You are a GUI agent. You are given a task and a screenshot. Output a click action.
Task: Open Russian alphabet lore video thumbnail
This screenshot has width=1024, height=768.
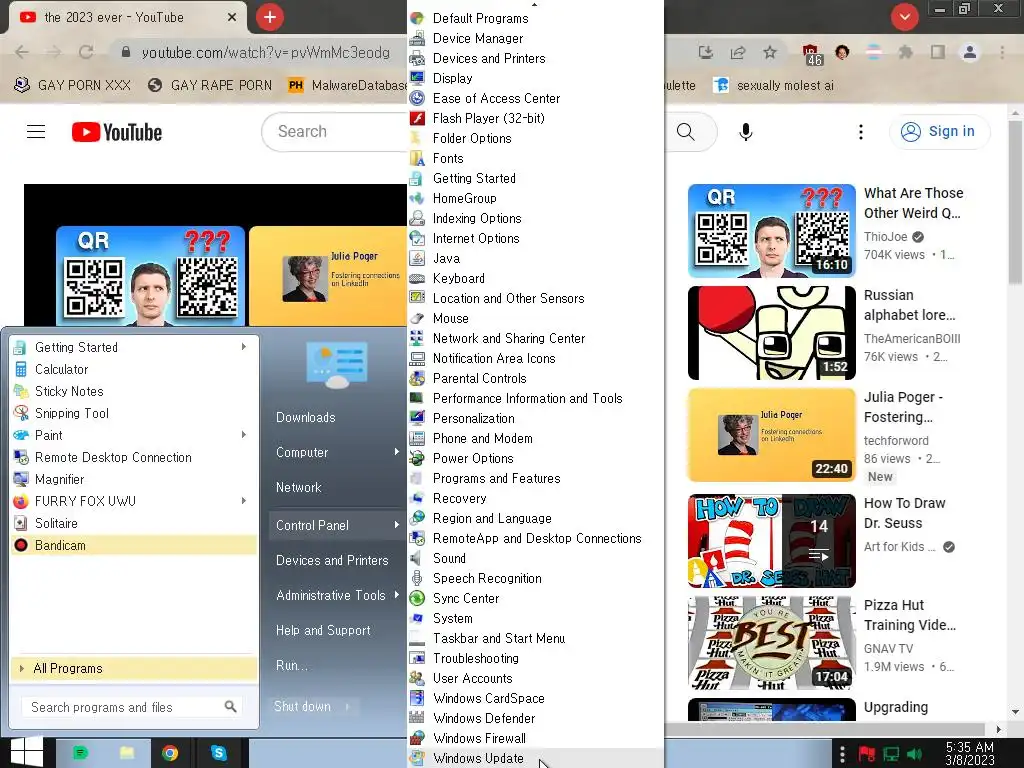(x=771, y=333)
